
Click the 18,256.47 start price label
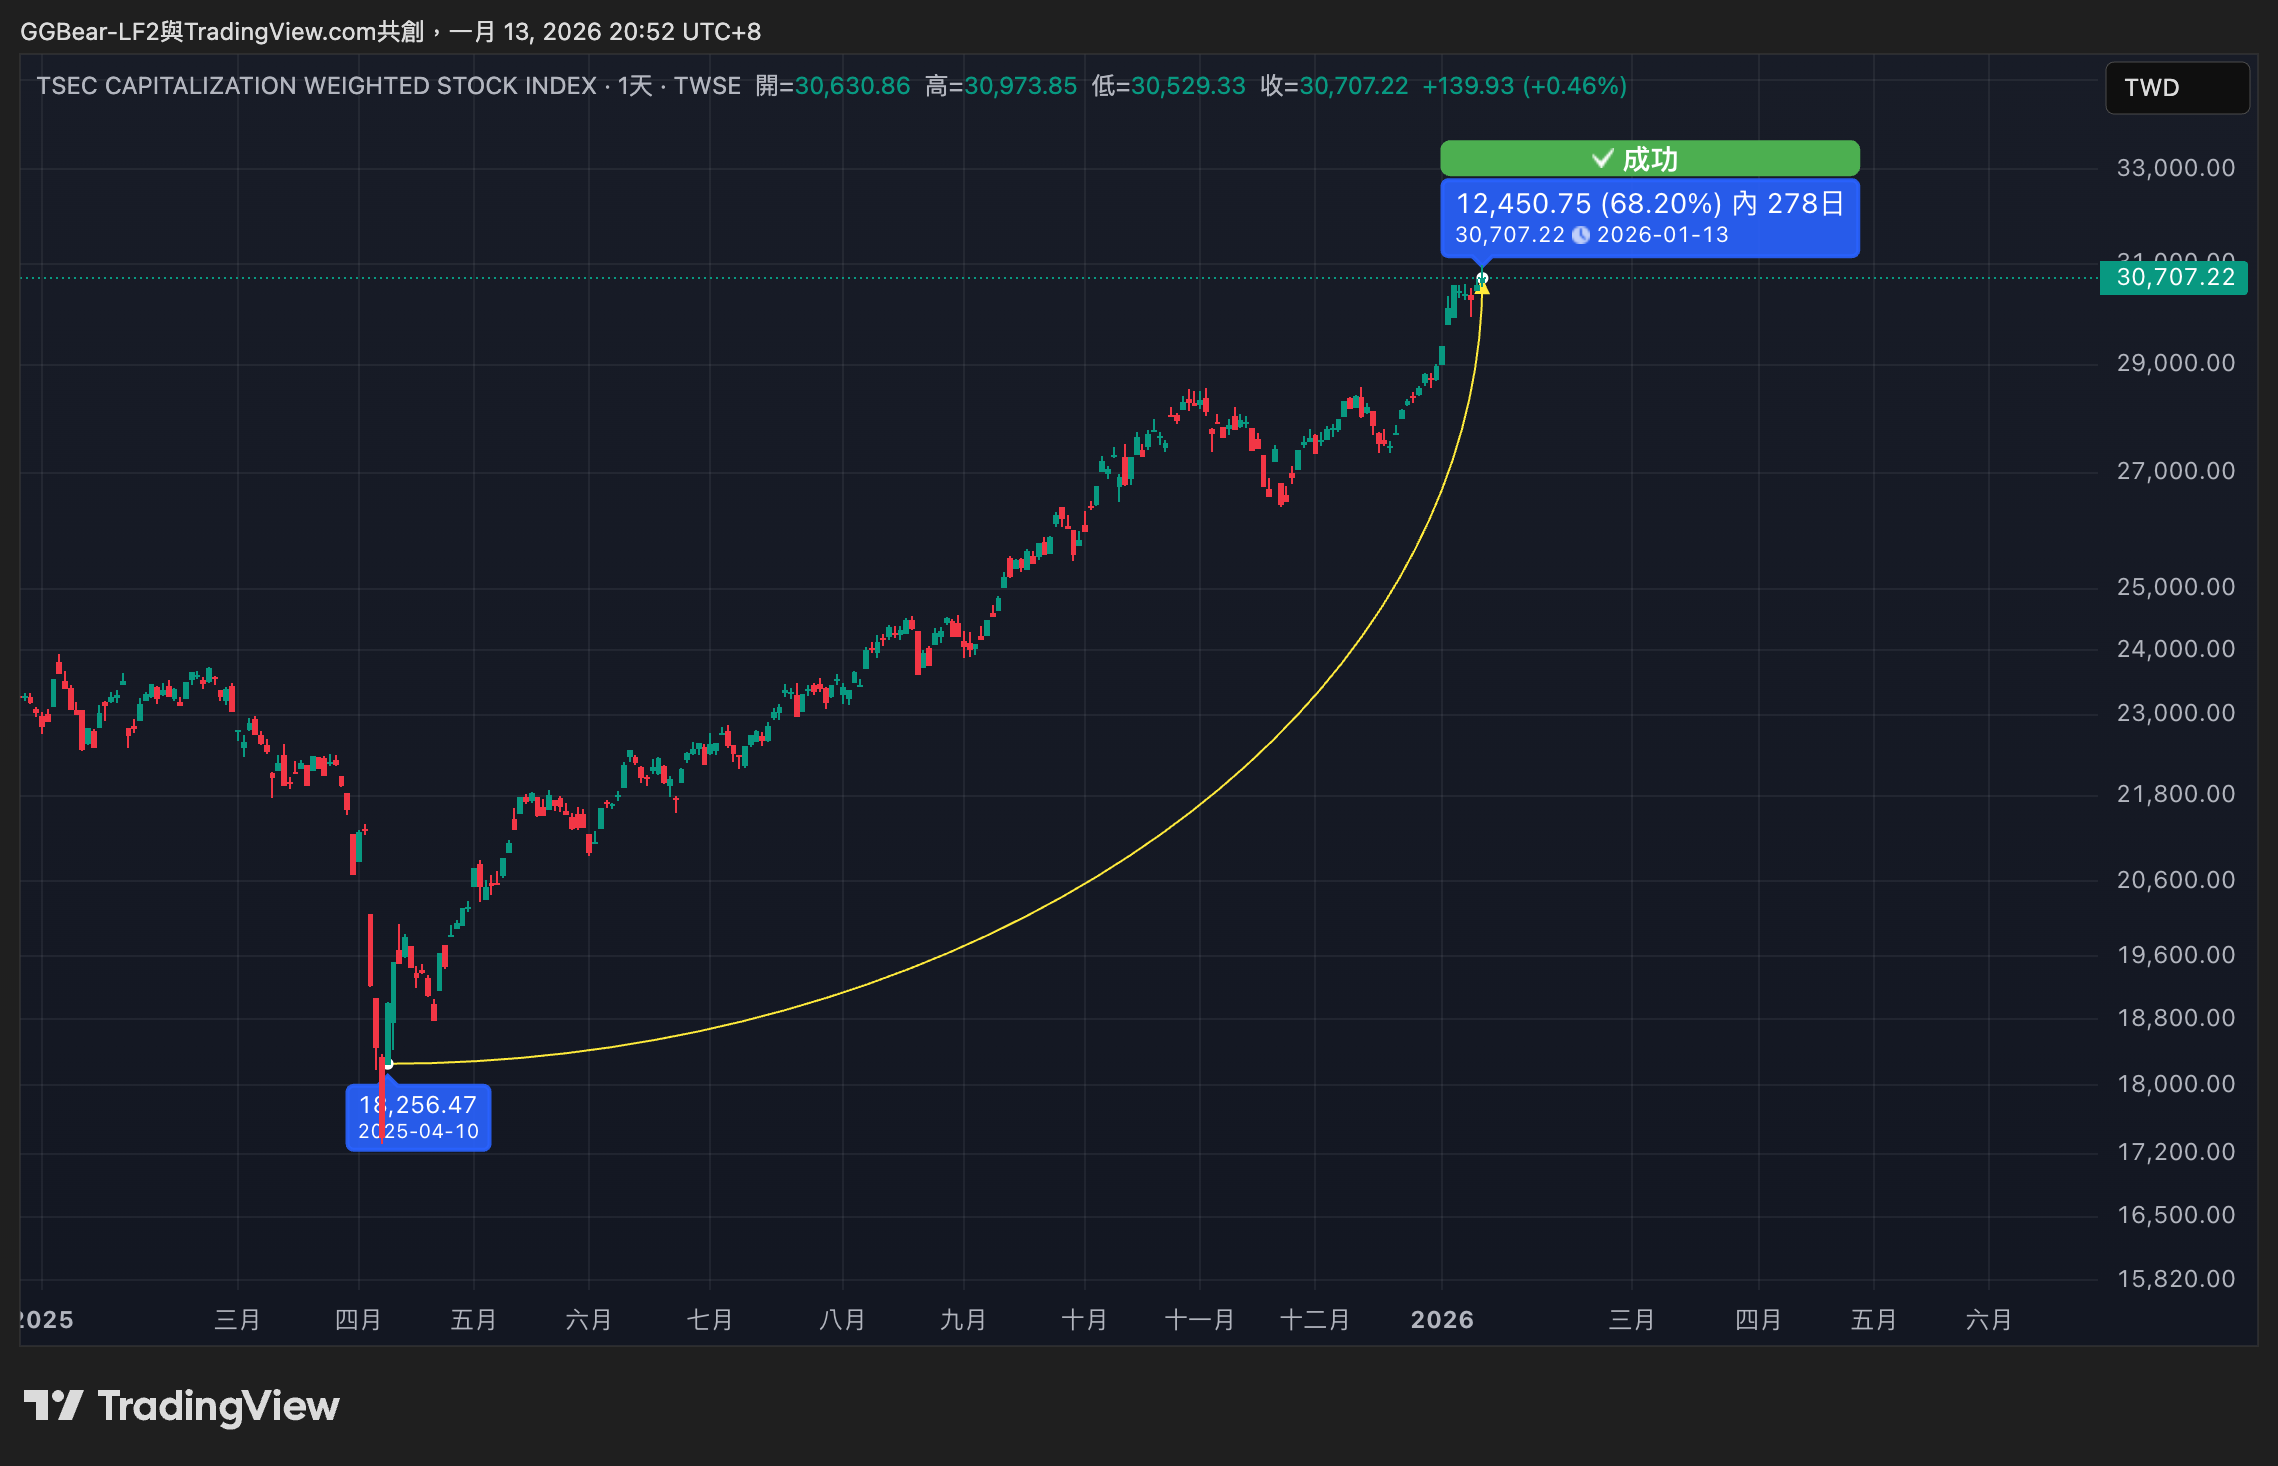[418, 1117]
